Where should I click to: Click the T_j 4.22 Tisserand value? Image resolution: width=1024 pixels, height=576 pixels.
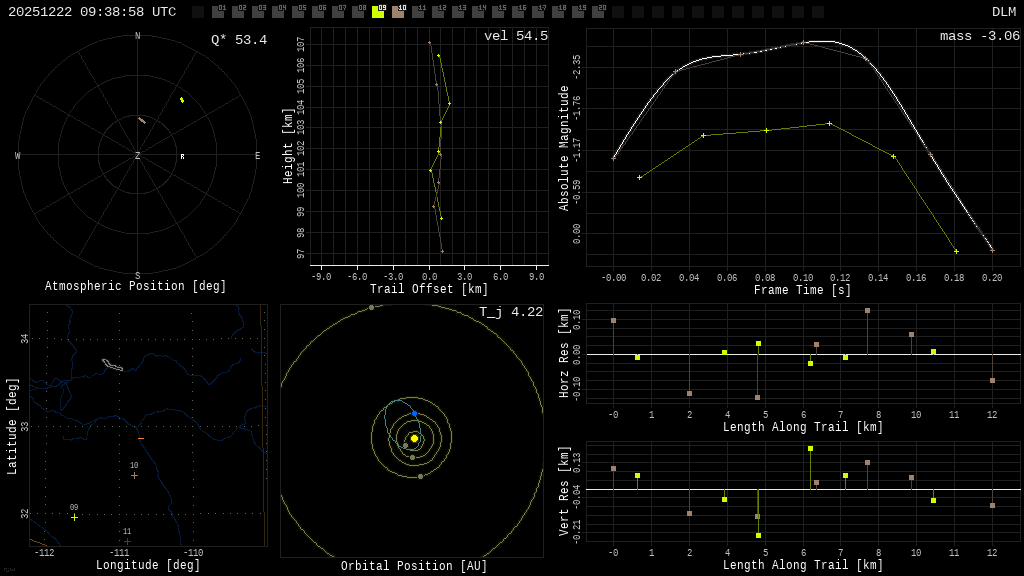[x=510, y=312]
